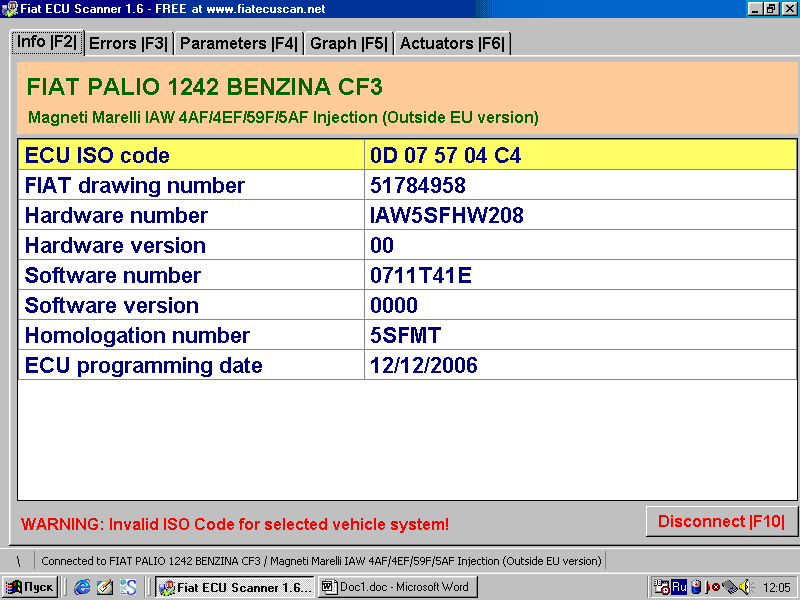Launch Internet Explorer from quick launch
This screenshot has height=600, width=800.
pyautogui.click(x=82, y=587)
